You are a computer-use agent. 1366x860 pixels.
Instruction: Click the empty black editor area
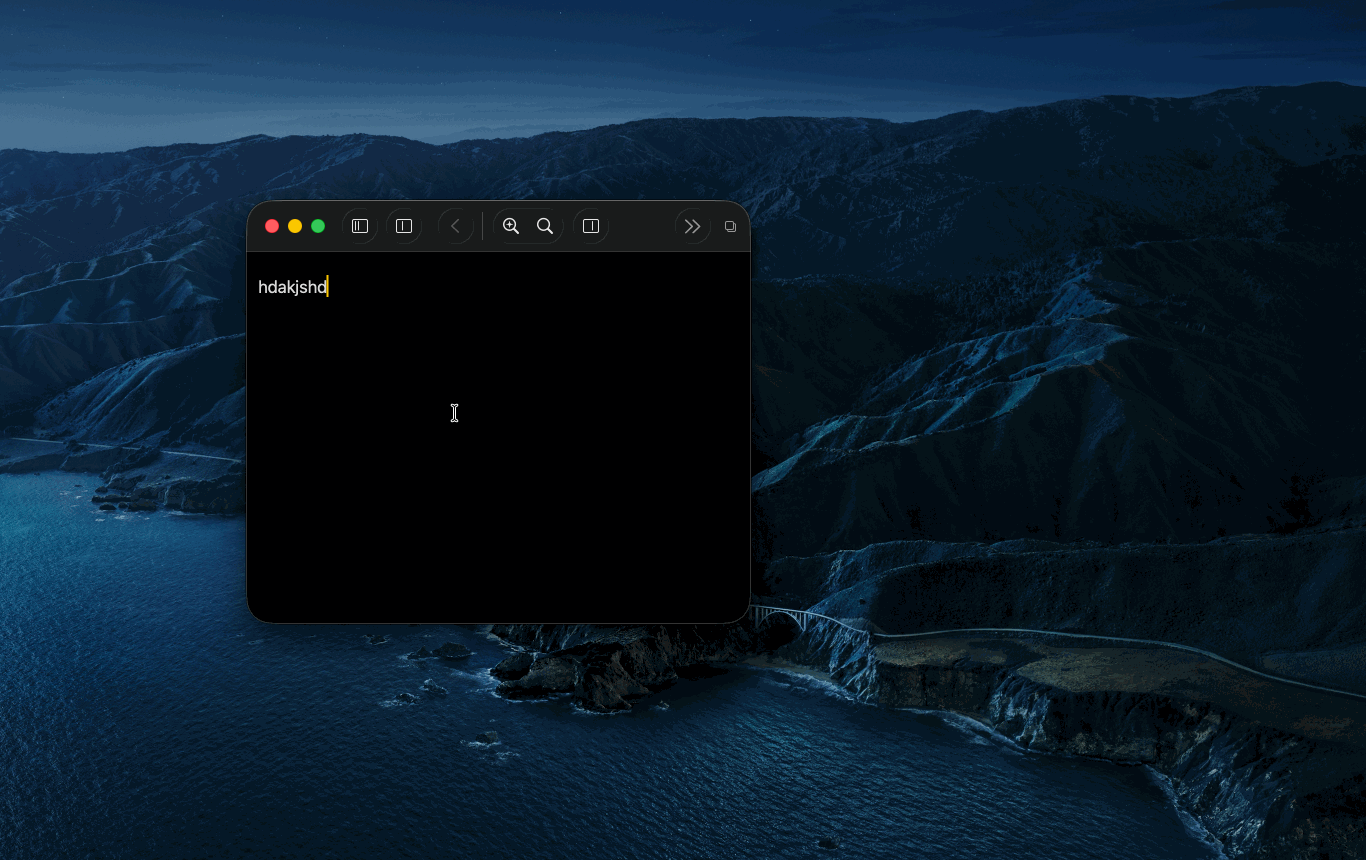point(500,480)
